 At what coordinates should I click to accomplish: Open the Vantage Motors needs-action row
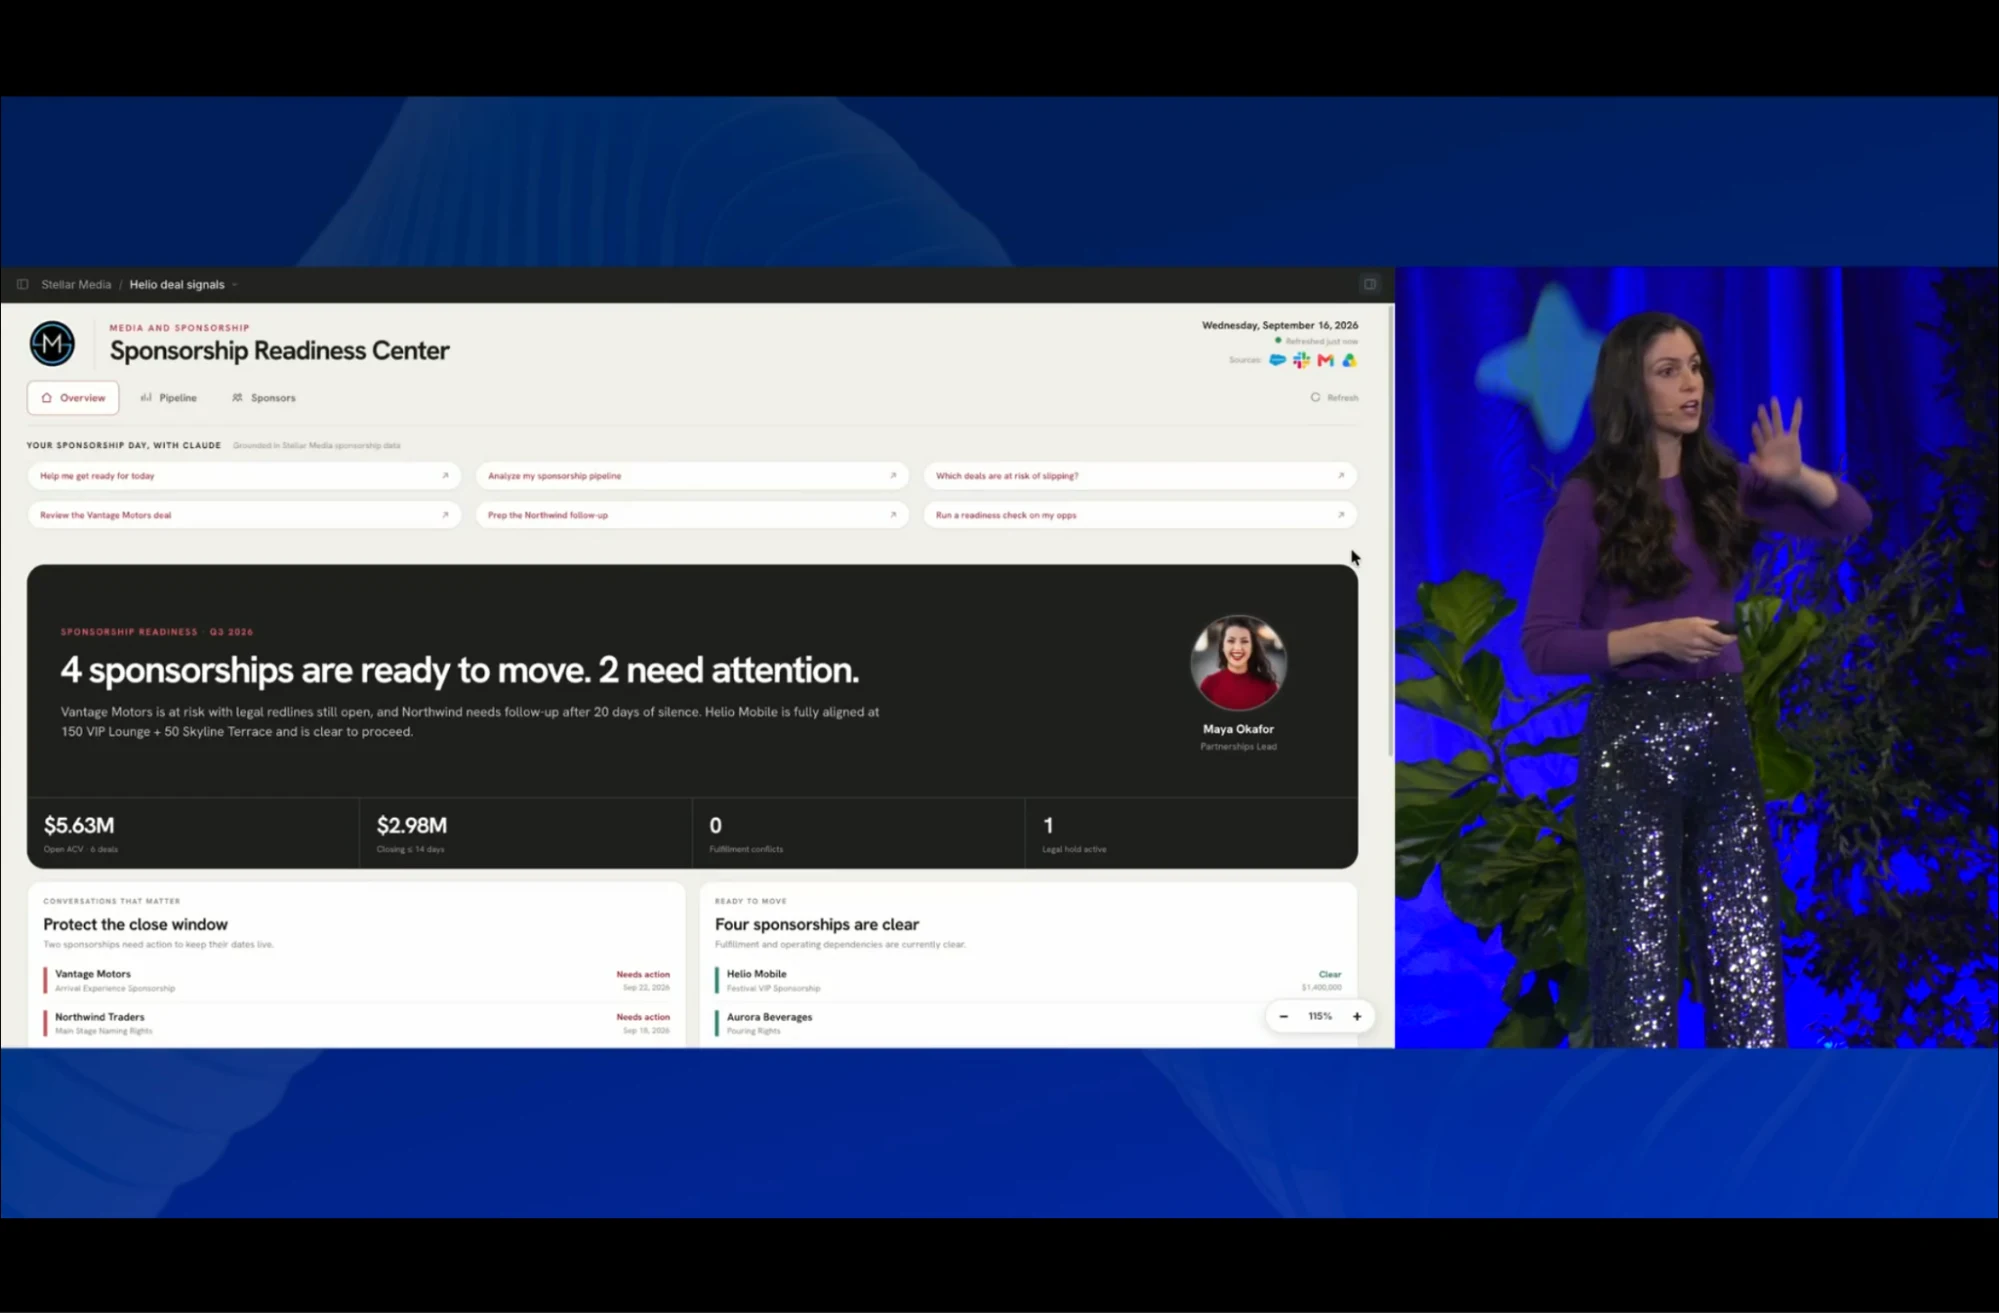pos(357,980)
